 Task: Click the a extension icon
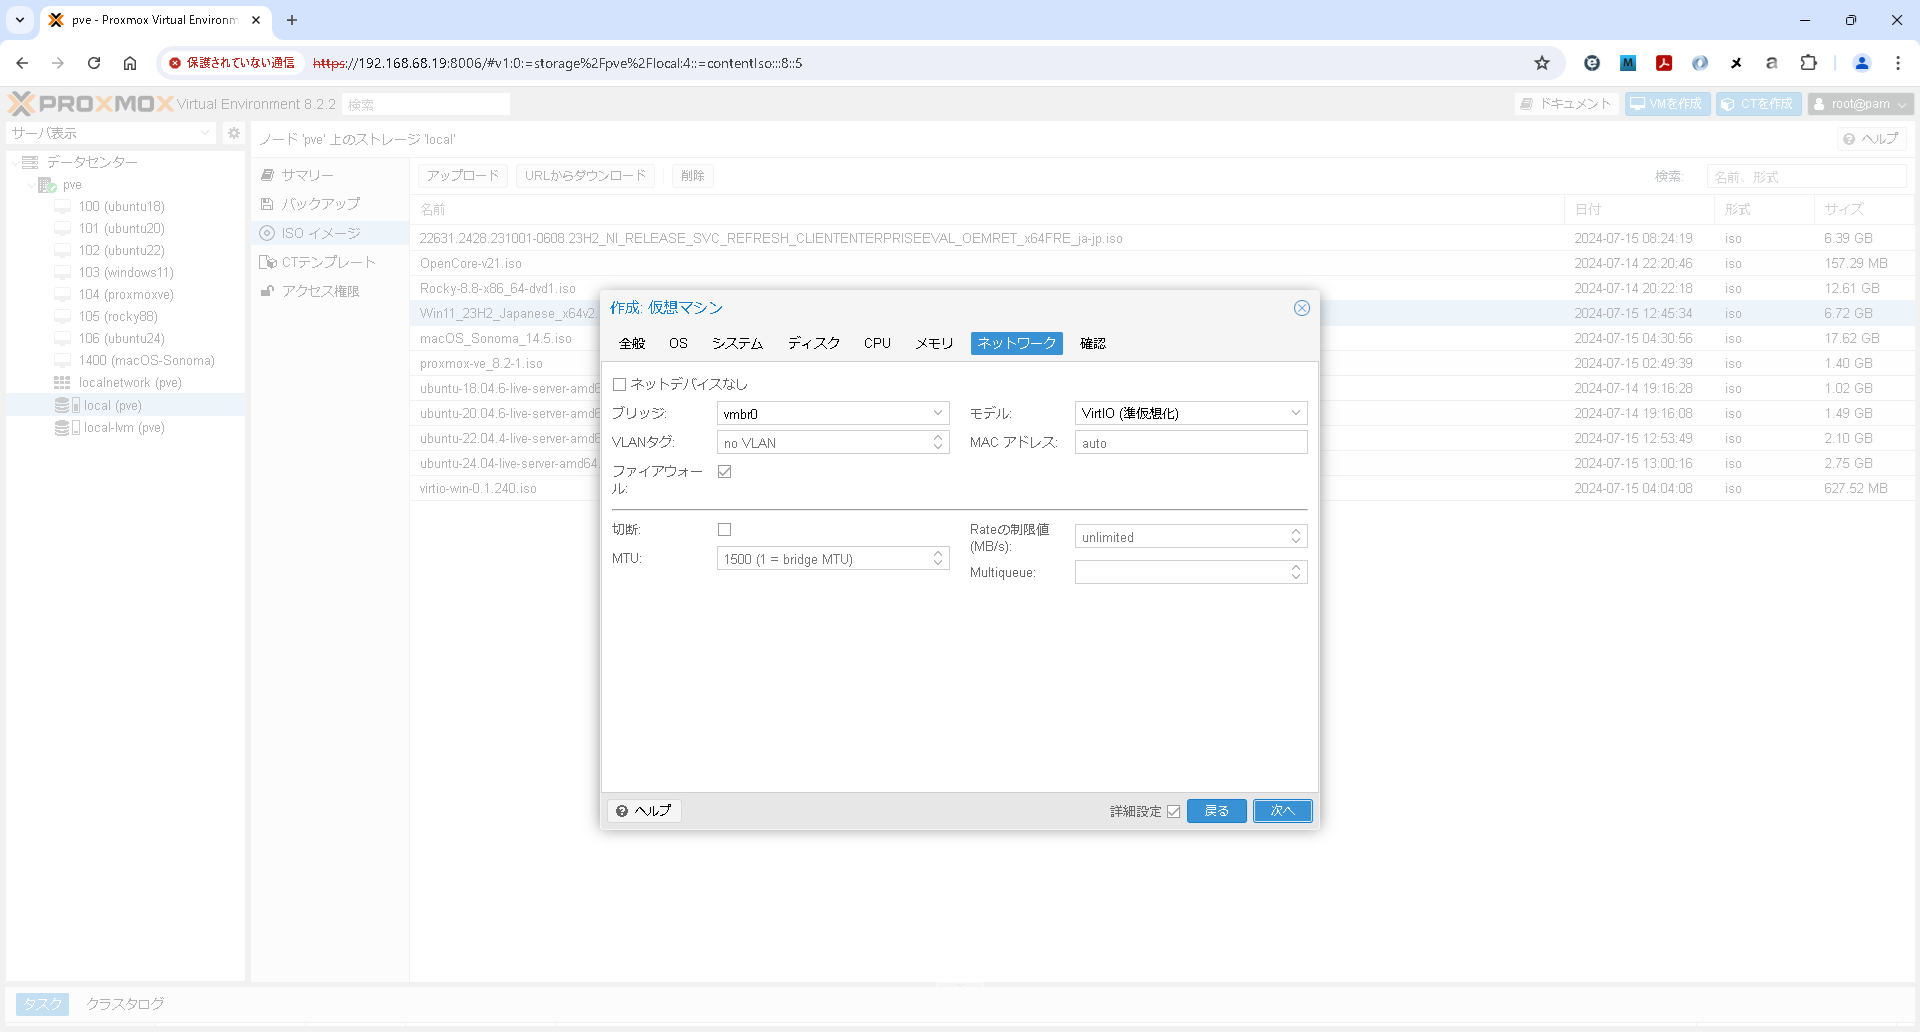click(x=1772, y=63)
